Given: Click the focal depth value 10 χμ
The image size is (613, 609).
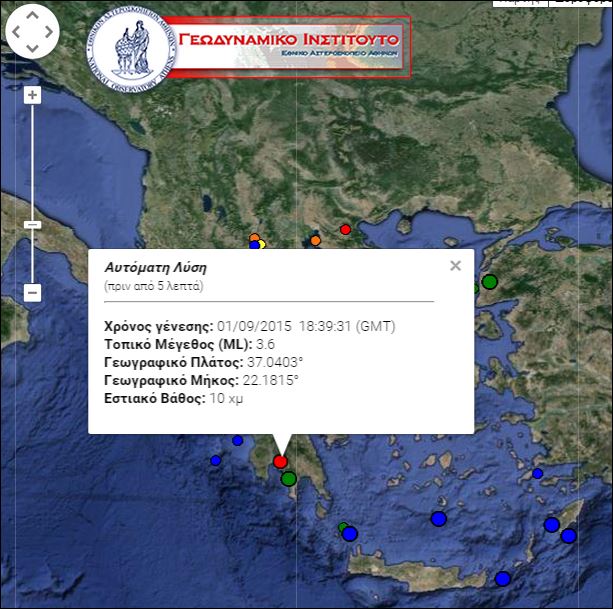Looking at the screenshot, I should pyautogui.click(x=226, y=398).
